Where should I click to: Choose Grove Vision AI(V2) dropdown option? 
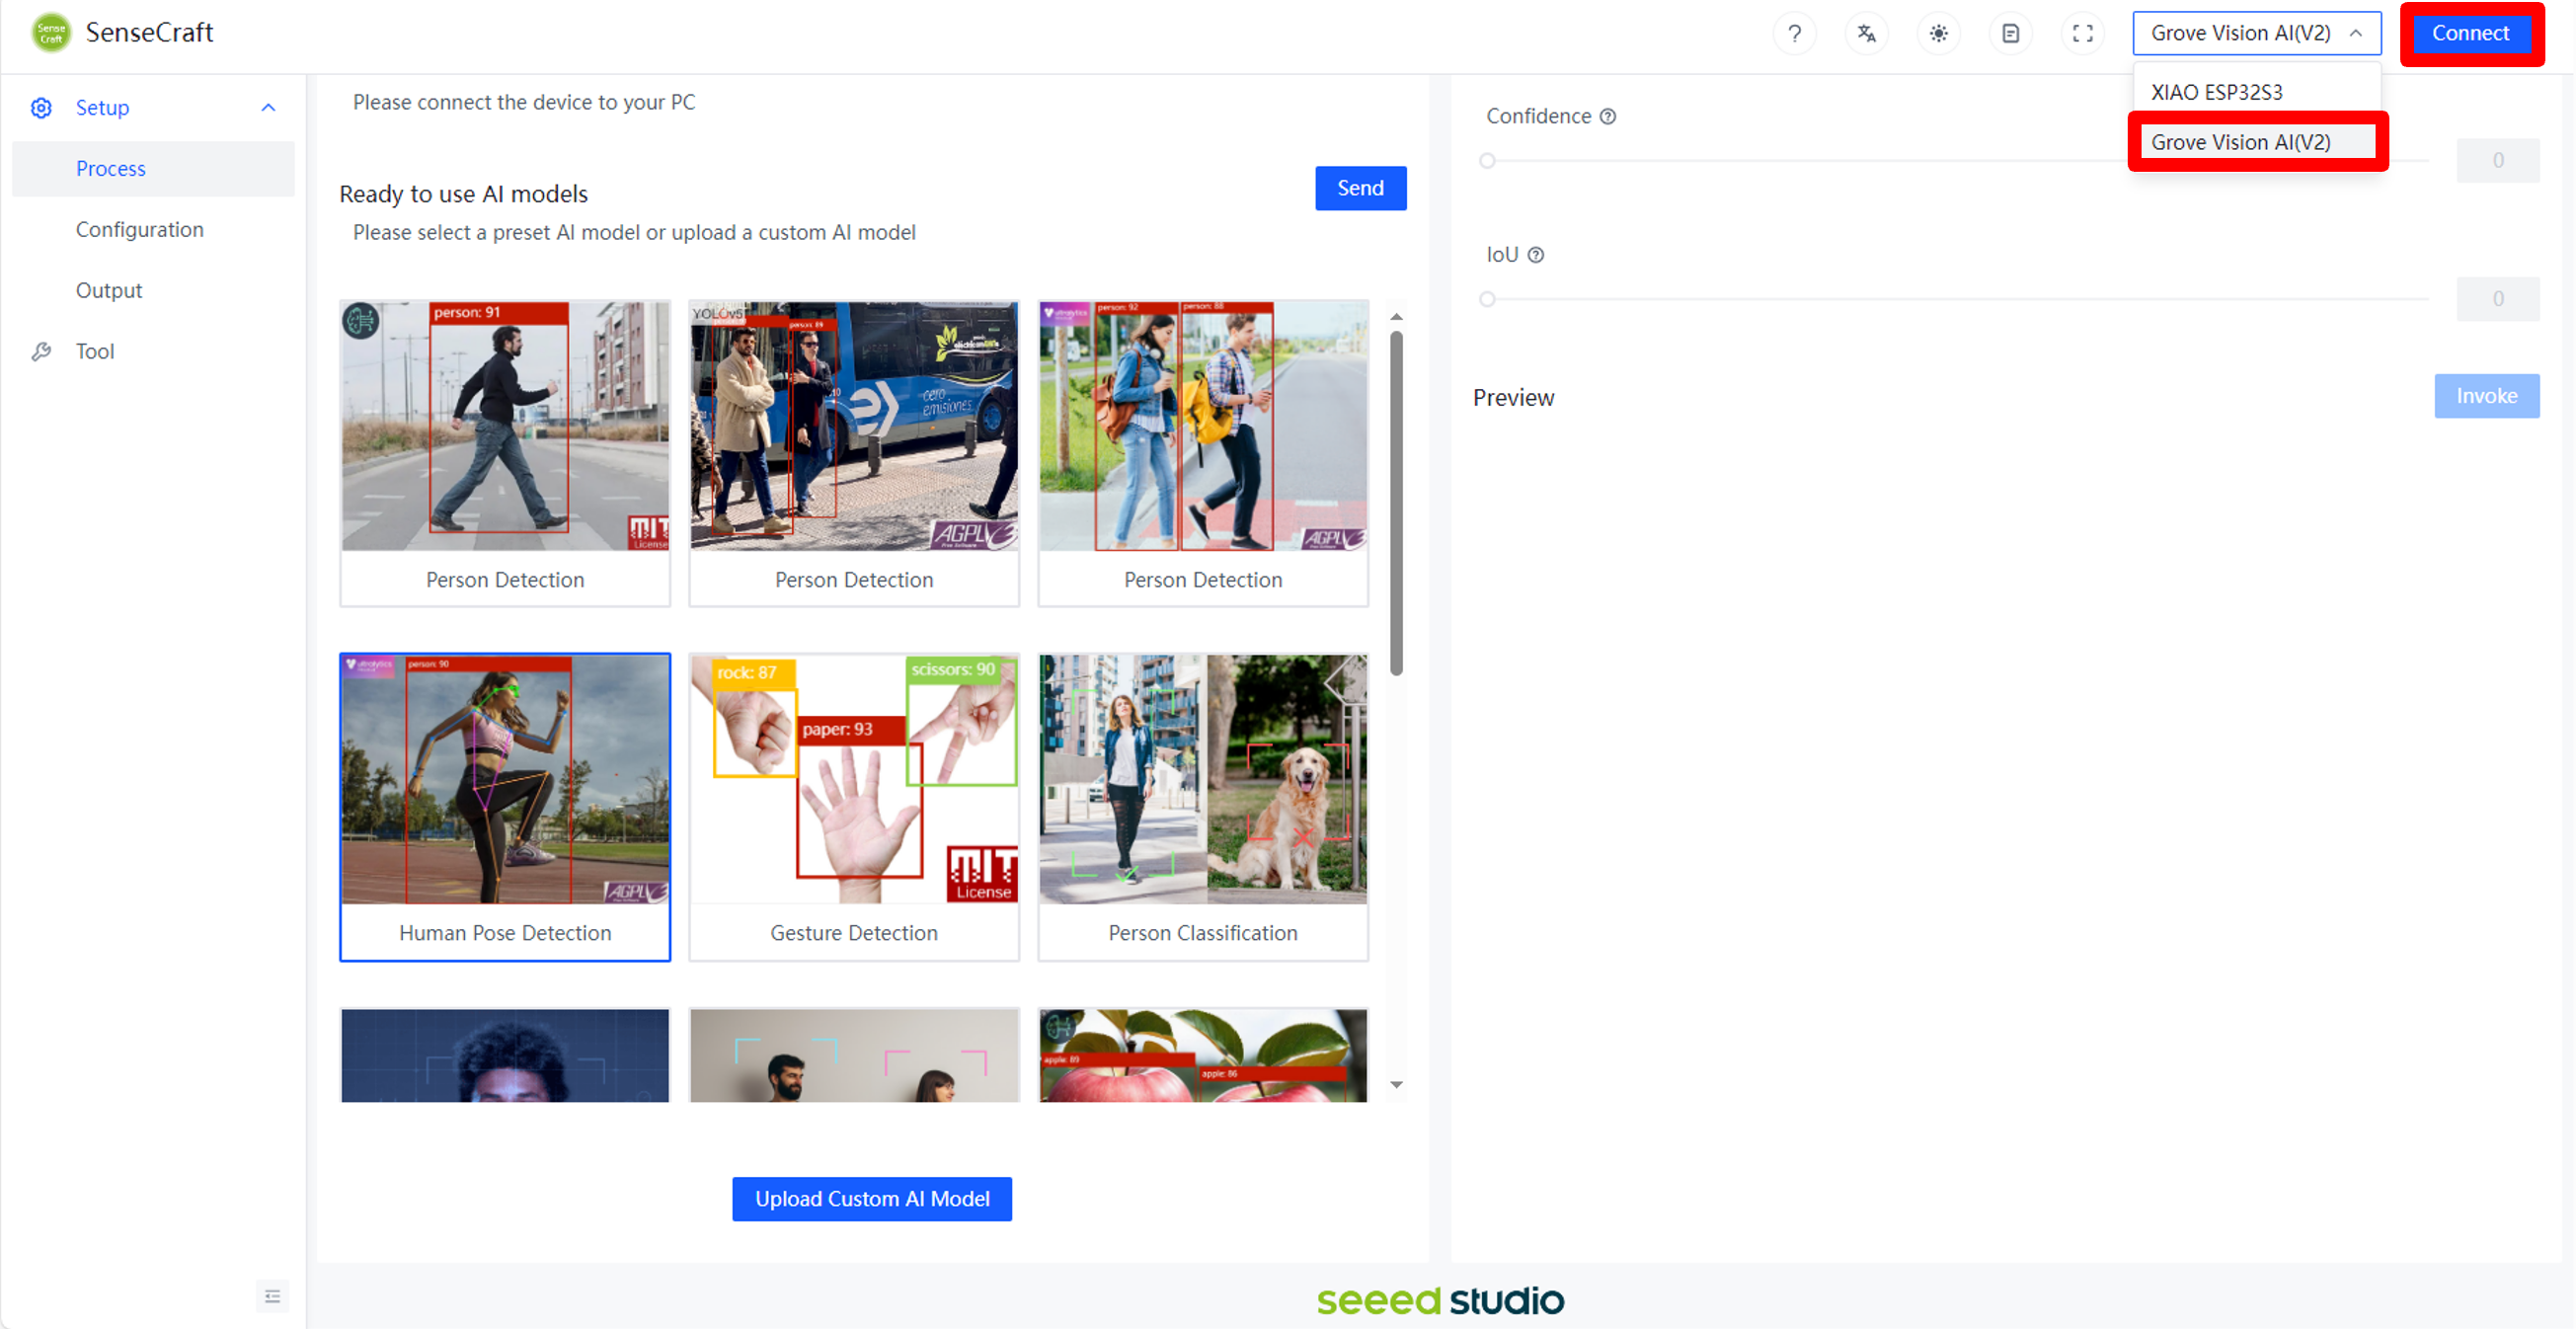pos(2240,142)
